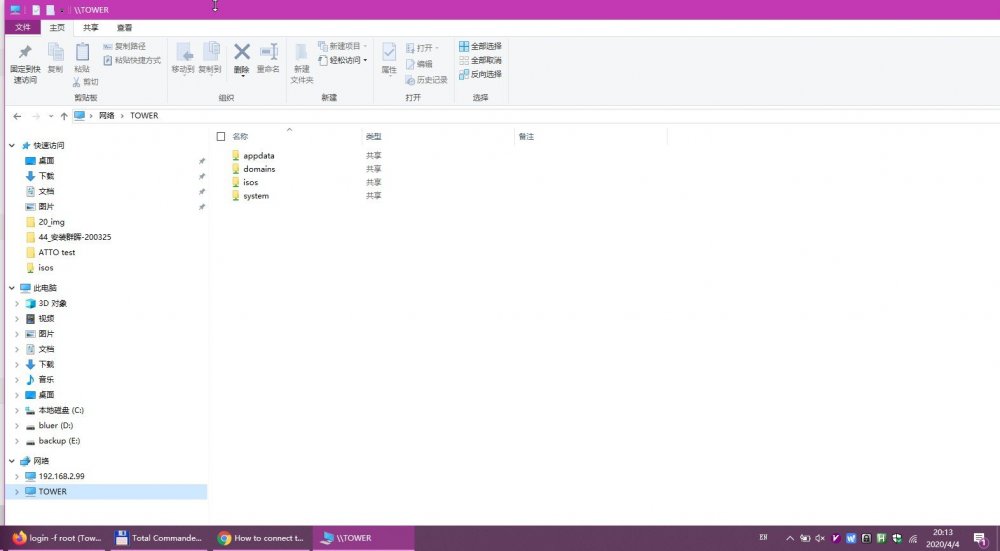Open recent locations dropdown arrow
The image size is (1000, 551).
tap(51, 116)
